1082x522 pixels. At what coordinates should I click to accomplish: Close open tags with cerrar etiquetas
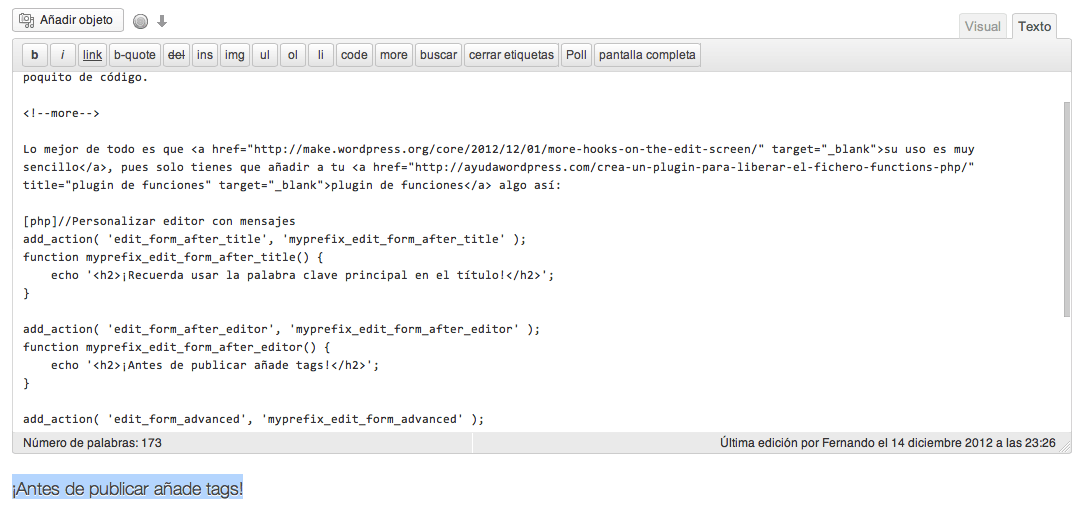pos(511,55)
